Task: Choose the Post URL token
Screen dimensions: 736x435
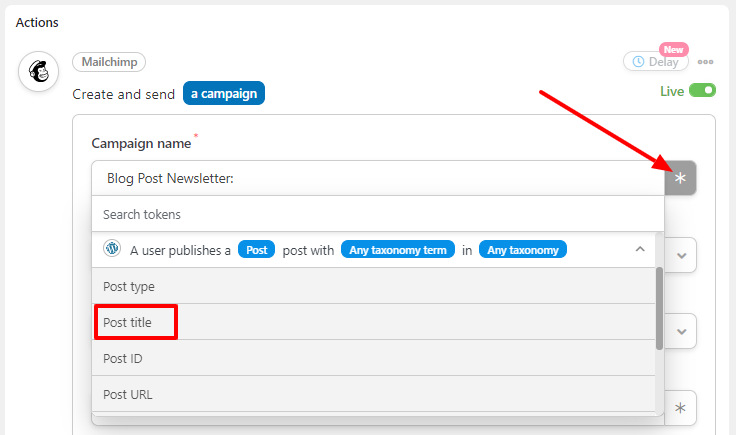Action: click(374, 394)
